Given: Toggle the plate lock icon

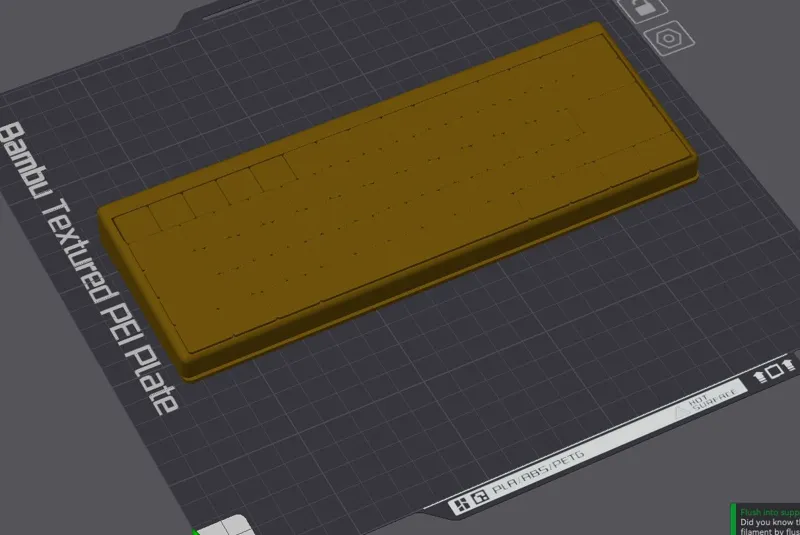Looking at the screenshot, I should [x=642, y=8].
